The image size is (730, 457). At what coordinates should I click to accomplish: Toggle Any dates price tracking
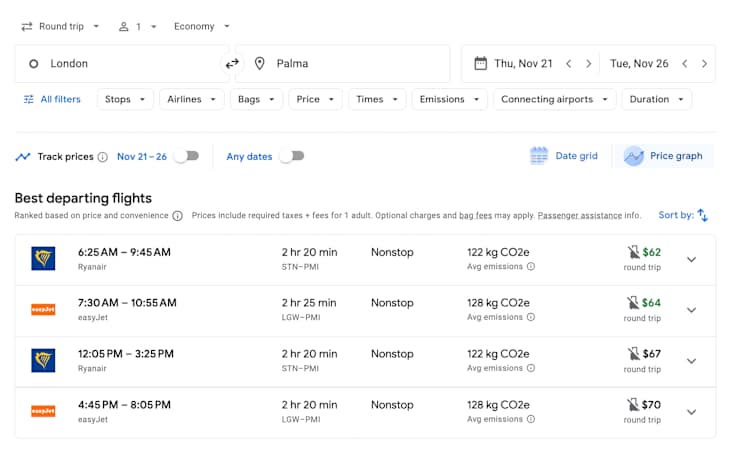click(291, 156)
